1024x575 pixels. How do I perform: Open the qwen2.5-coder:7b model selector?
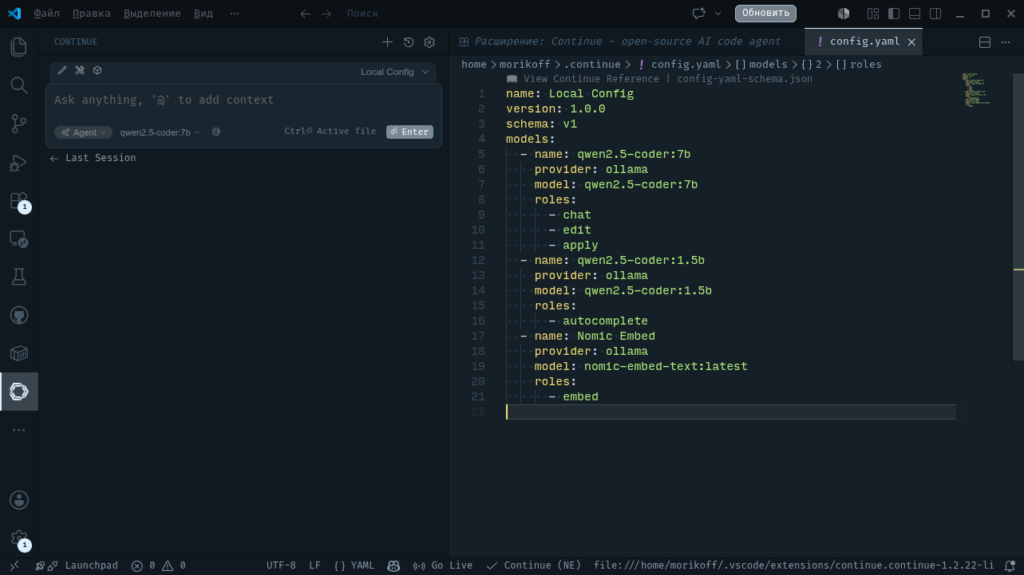159,132
